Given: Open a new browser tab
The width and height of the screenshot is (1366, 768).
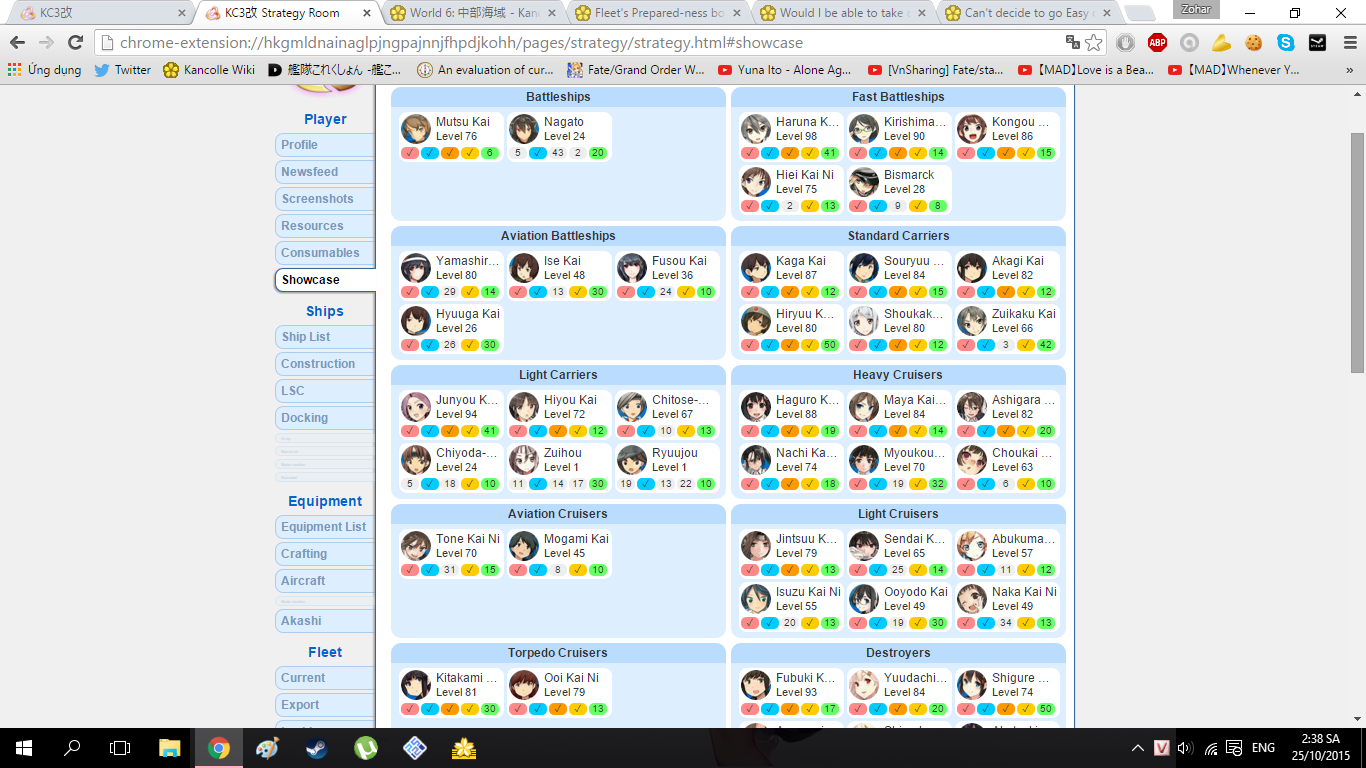Looking at the screenshot, I should click(1139, 14).
